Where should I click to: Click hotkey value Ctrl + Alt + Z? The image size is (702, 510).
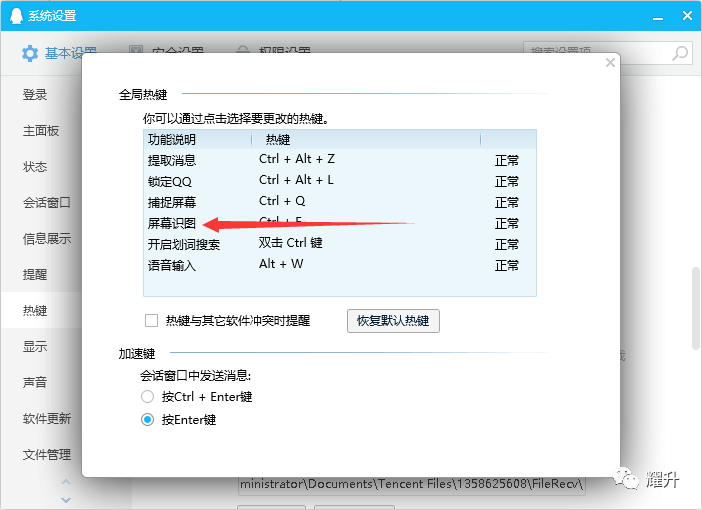pos(296,159)
